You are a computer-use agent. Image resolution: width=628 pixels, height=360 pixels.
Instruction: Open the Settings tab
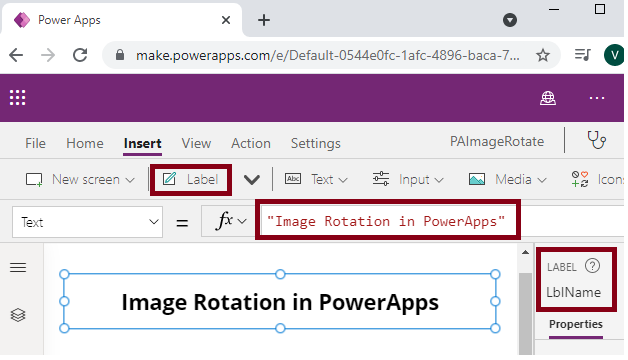pos(316,143)
